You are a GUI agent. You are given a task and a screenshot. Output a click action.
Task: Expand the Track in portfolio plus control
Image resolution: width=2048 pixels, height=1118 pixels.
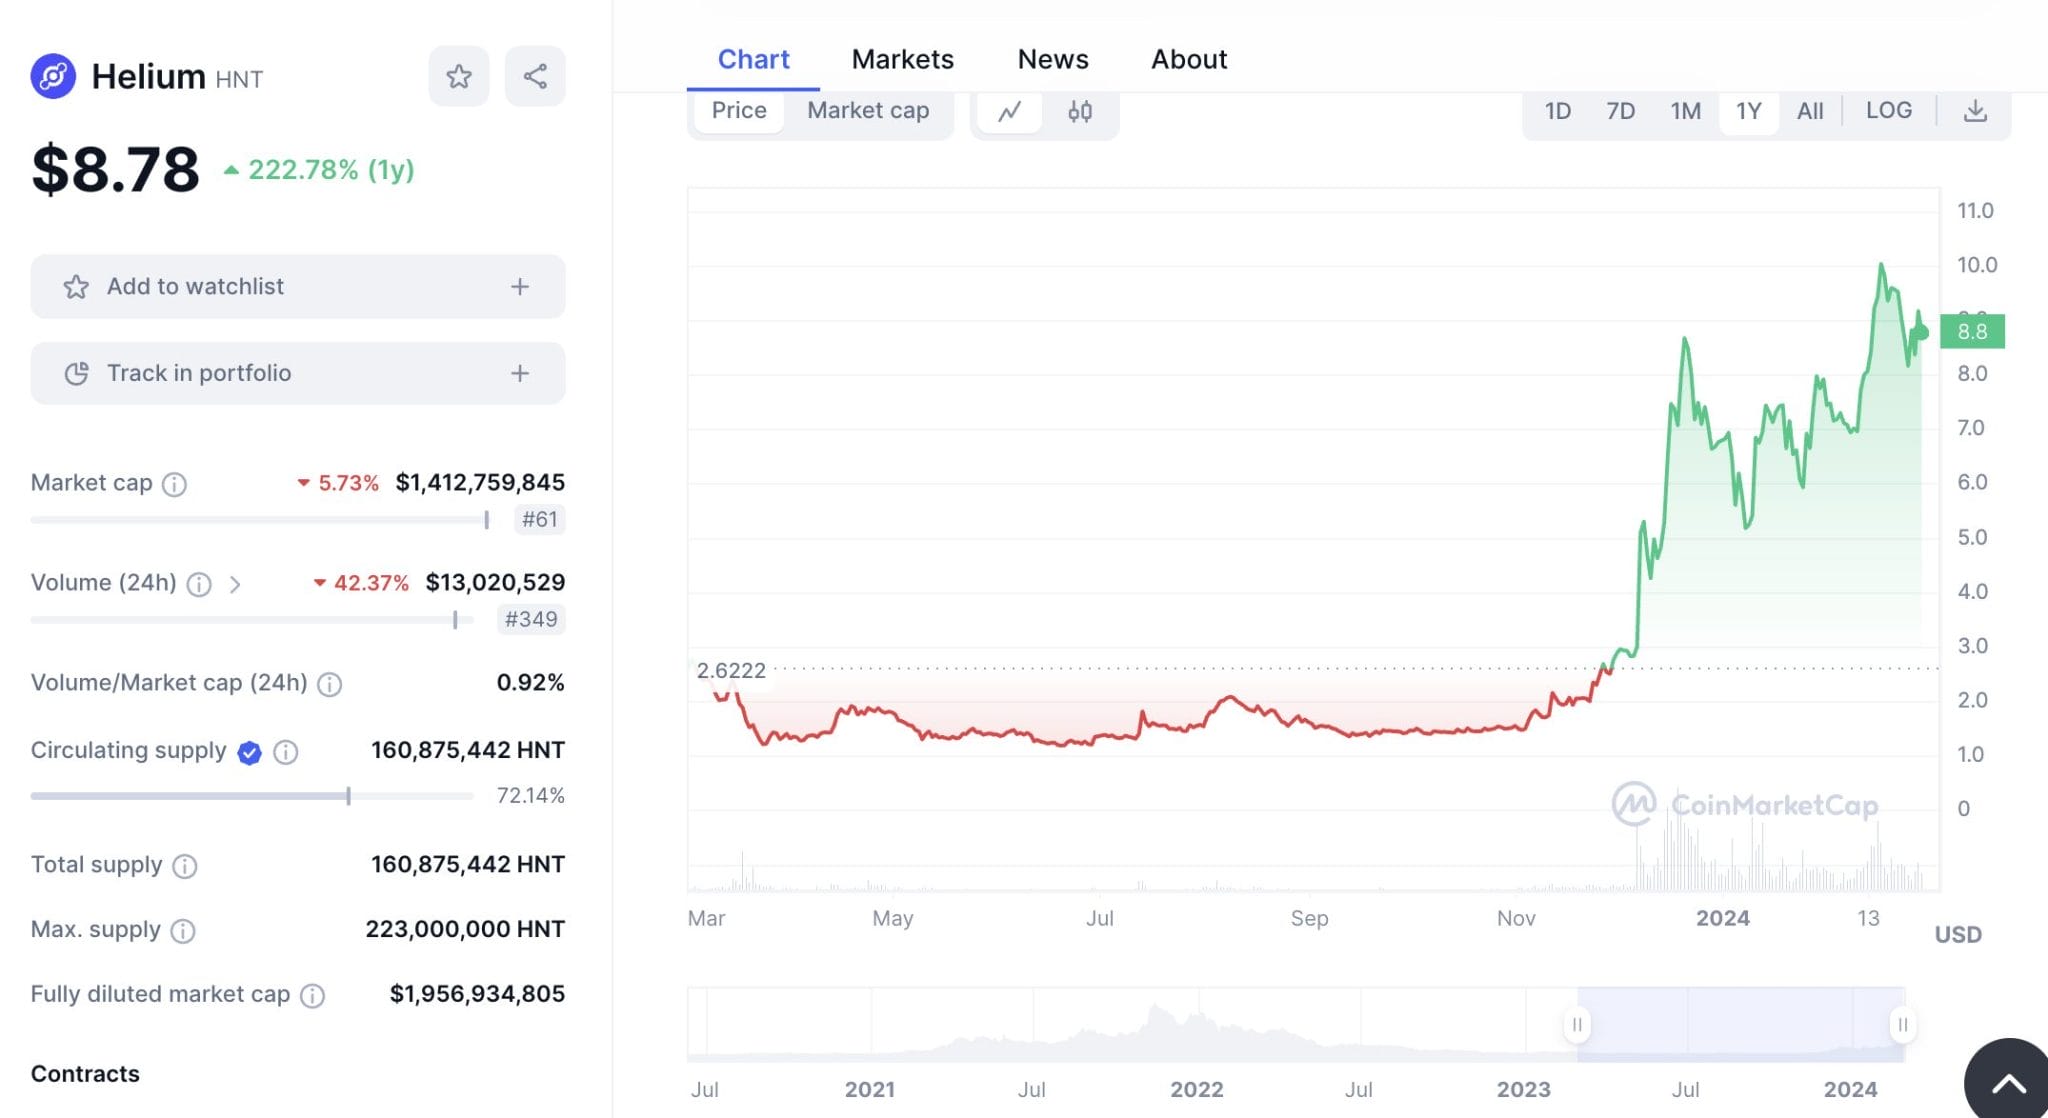pos(519,373)
